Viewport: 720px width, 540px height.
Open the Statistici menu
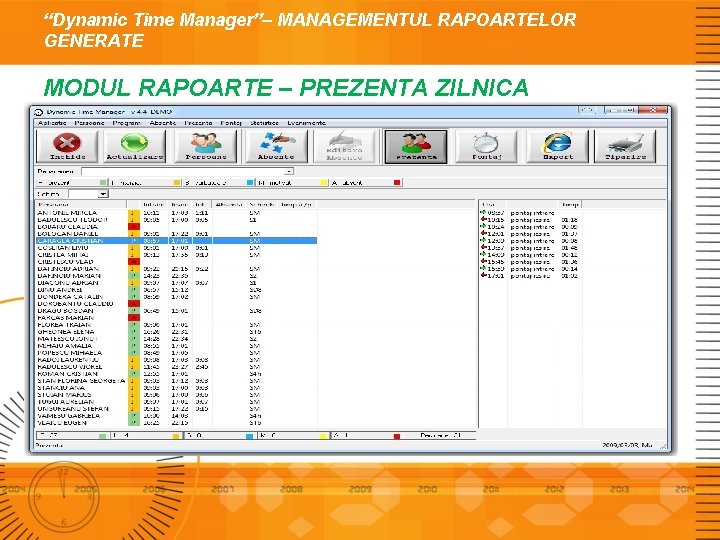click(x=264, y=123)
